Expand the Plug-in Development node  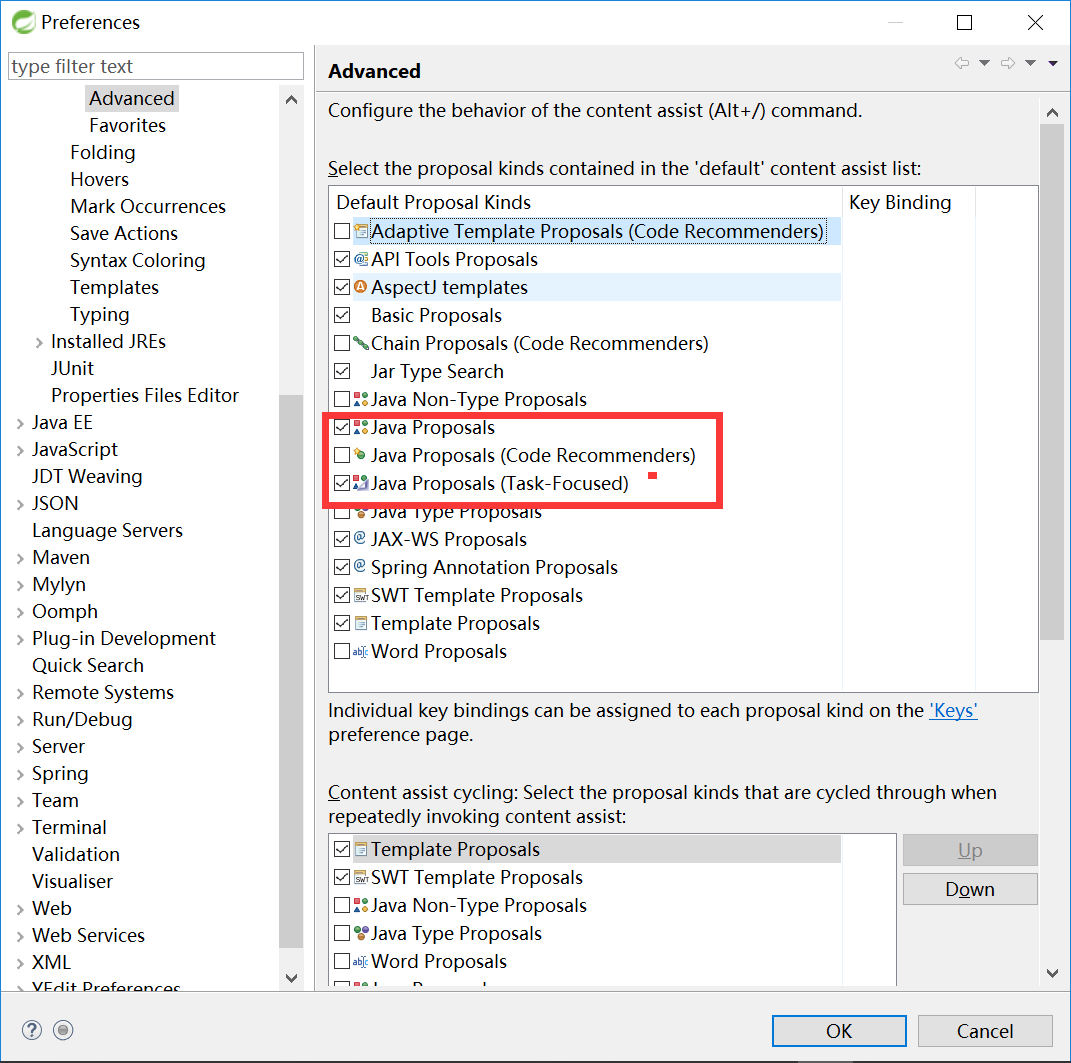20,639
